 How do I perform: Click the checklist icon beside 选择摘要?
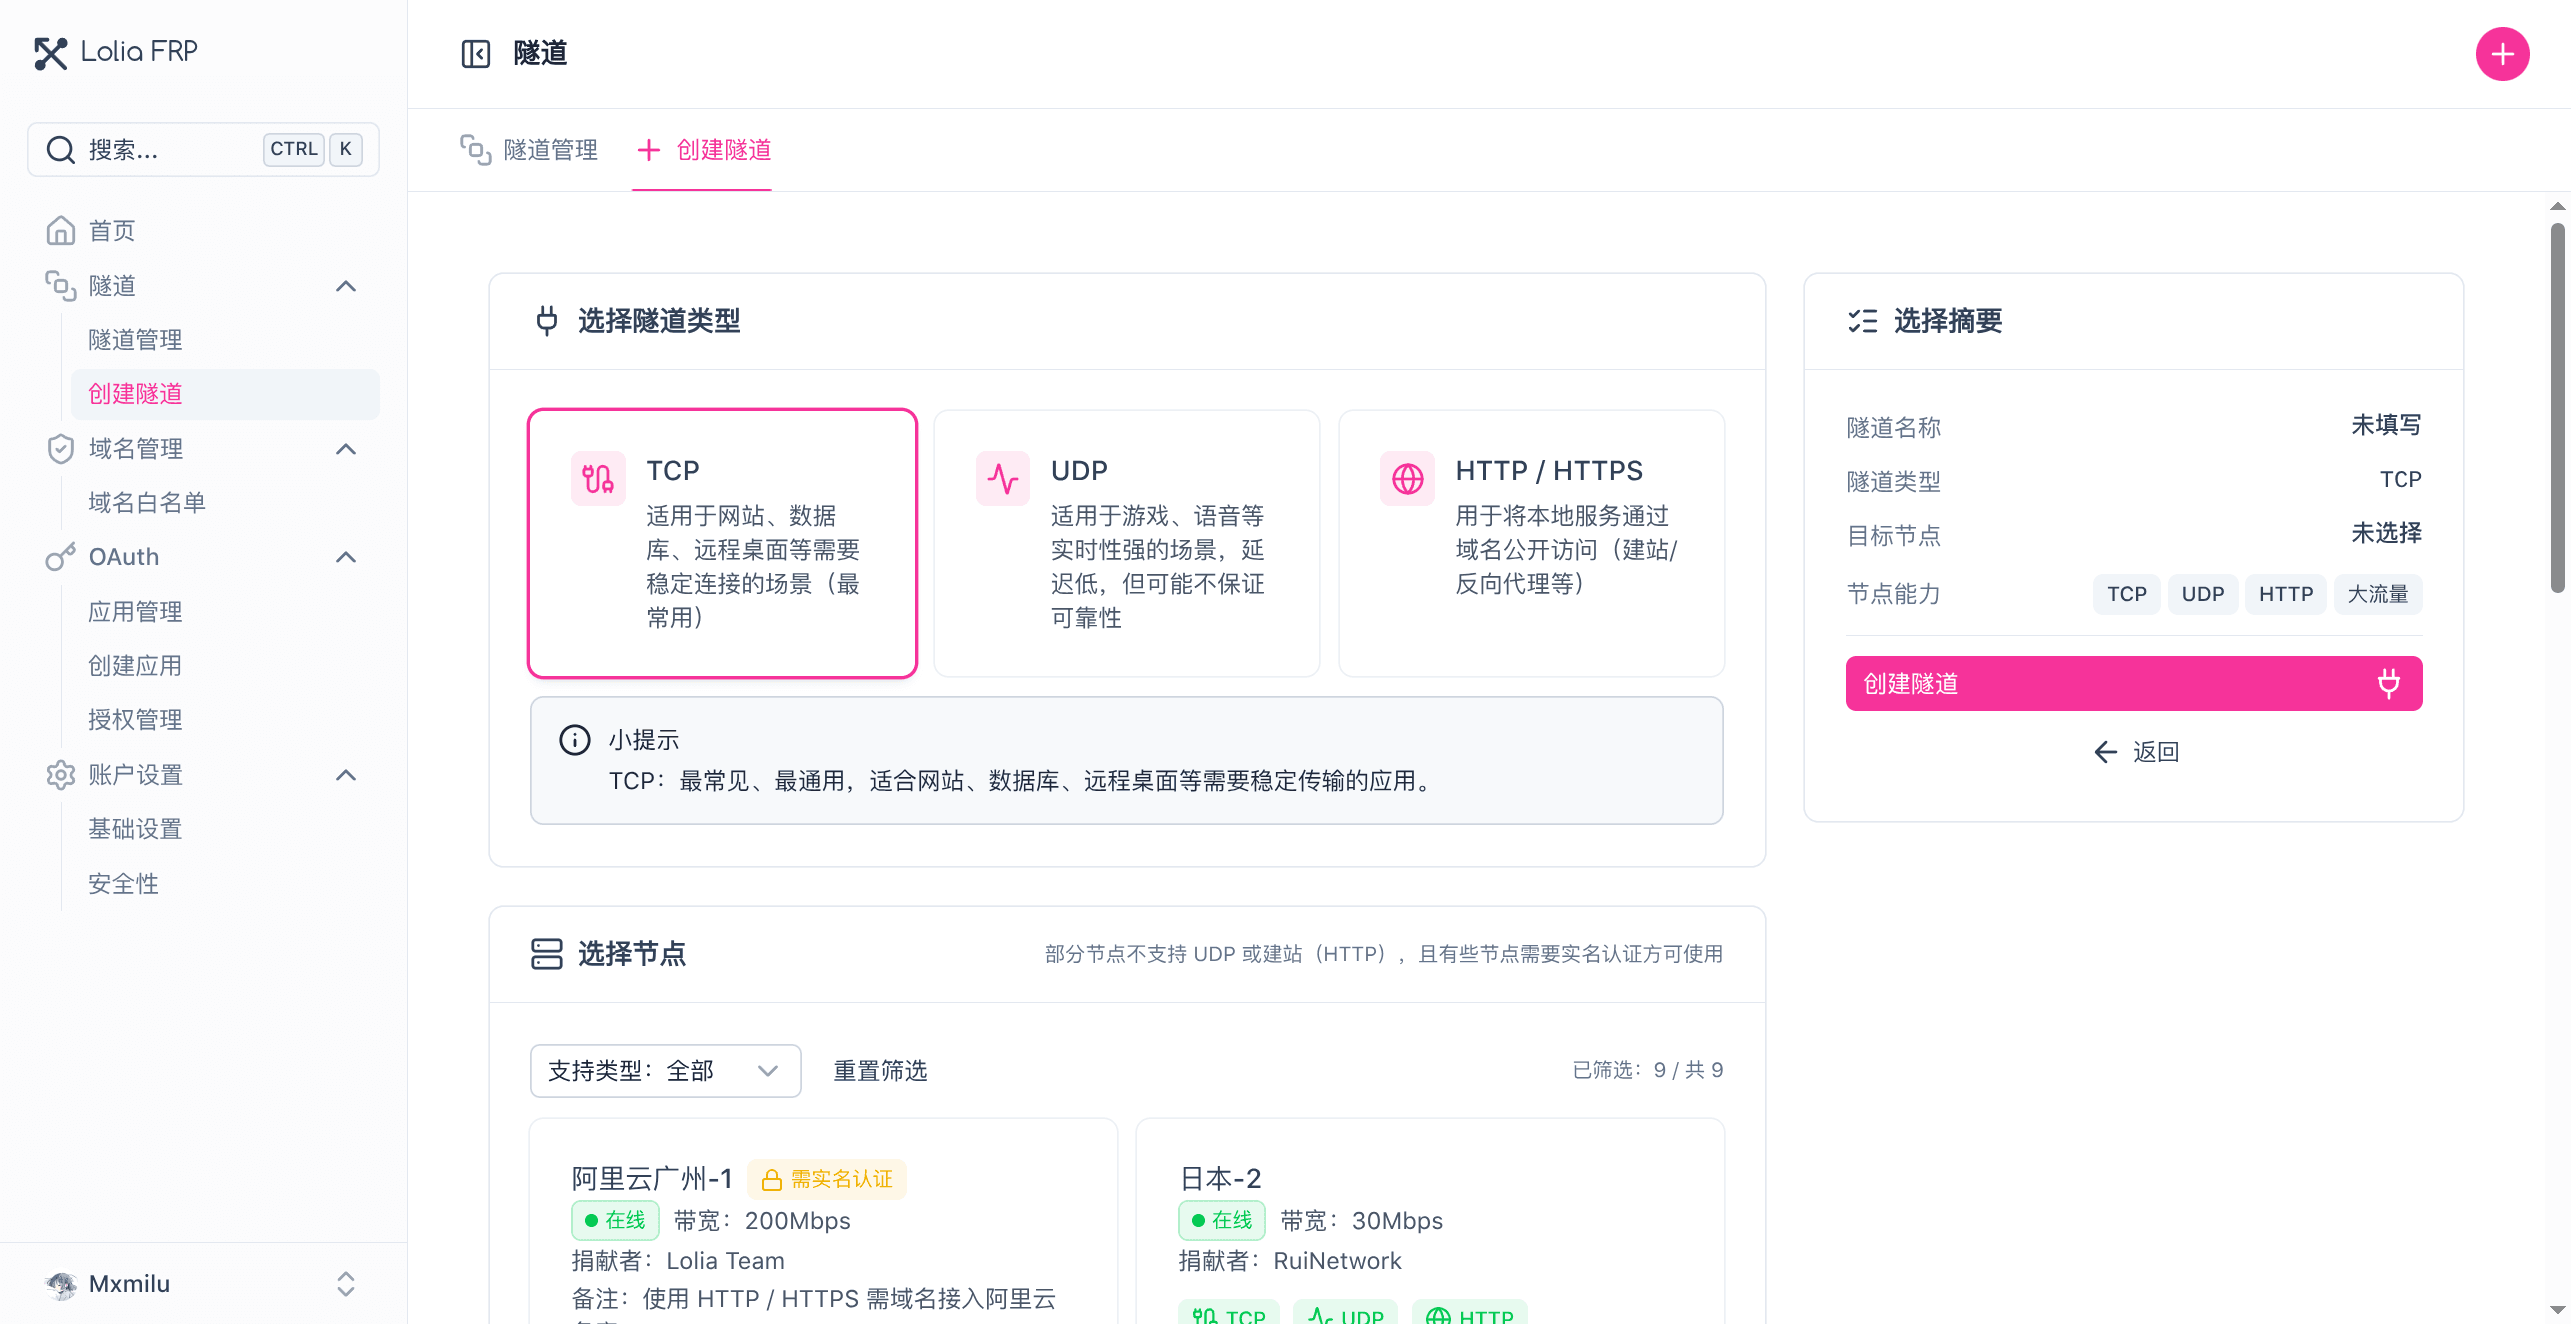(x=1862, y=320)
